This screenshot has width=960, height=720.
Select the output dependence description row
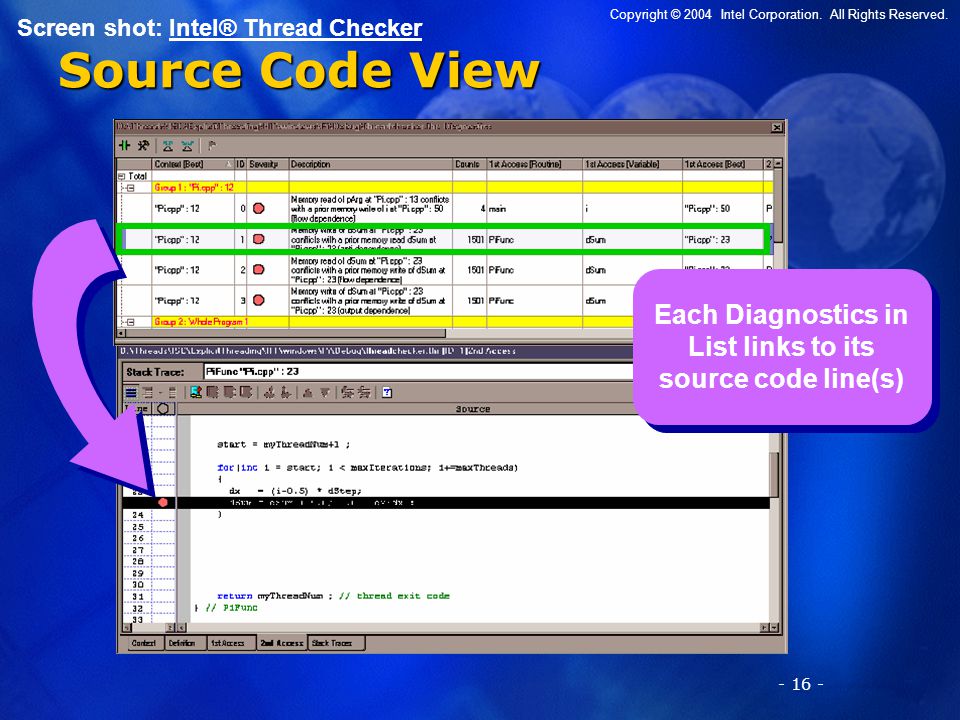coord(370,300)
